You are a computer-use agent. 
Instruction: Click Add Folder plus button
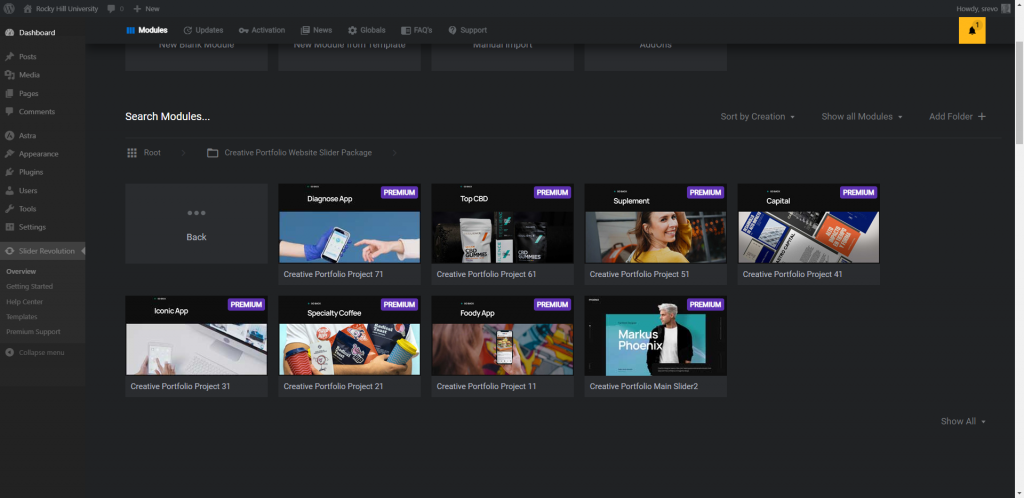pos(957,117)
